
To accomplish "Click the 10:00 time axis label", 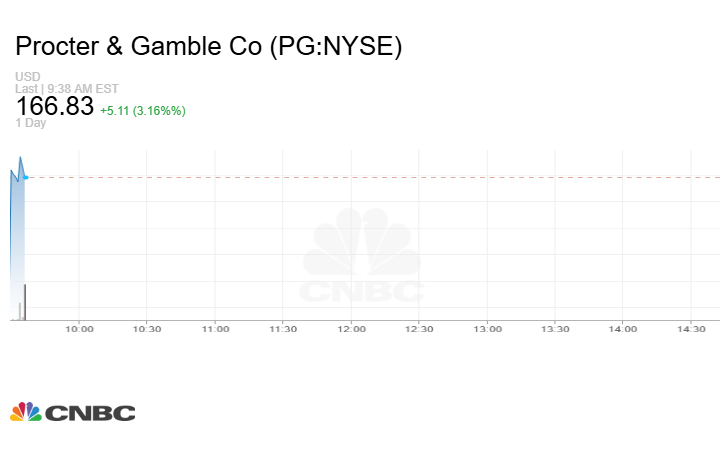I will (x=79, y=329).
